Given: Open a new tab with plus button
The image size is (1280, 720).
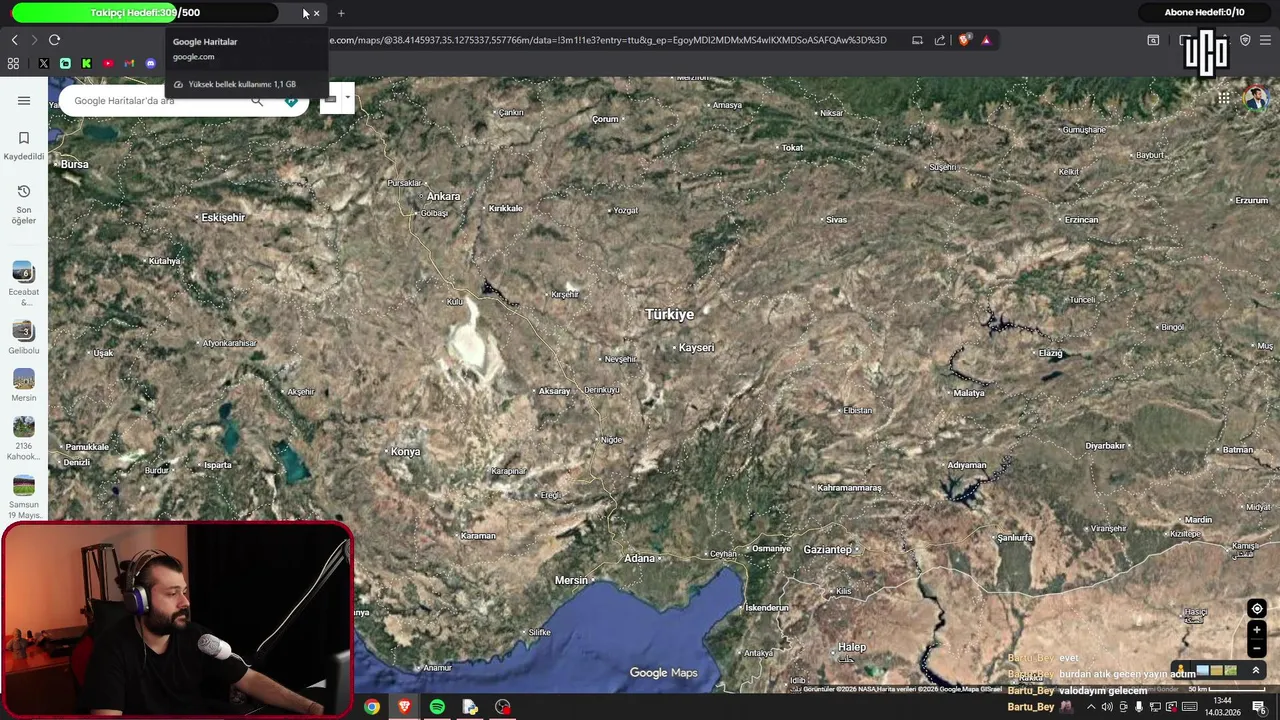Looking at the screenshot, I should click(341, 13).
